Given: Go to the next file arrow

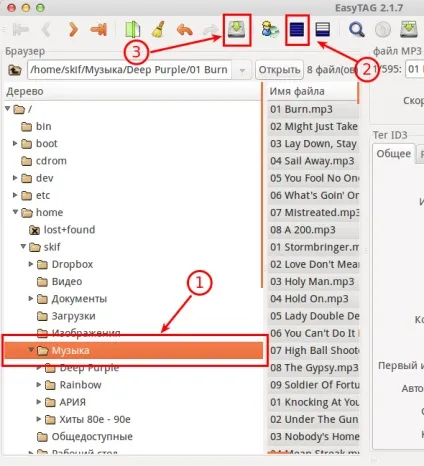Looking at the screenshot, I should (73, 30).
